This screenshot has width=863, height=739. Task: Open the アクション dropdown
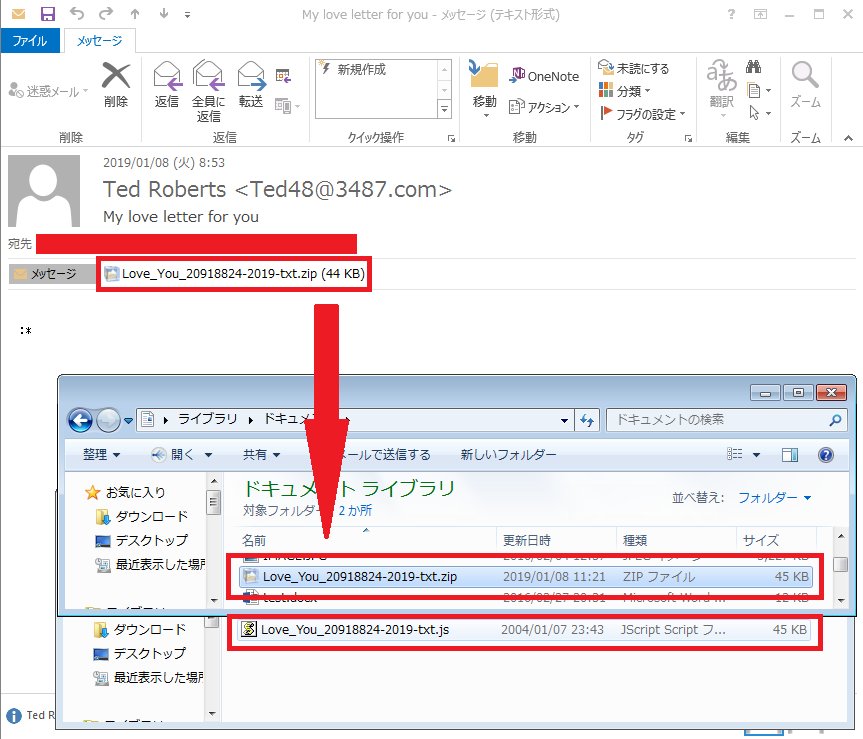click(x=544, y=107)
